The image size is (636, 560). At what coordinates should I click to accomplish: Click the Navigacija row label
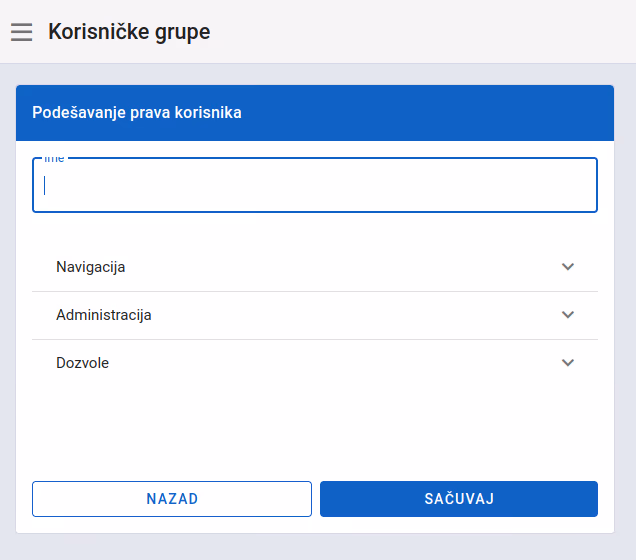point(90,267)
